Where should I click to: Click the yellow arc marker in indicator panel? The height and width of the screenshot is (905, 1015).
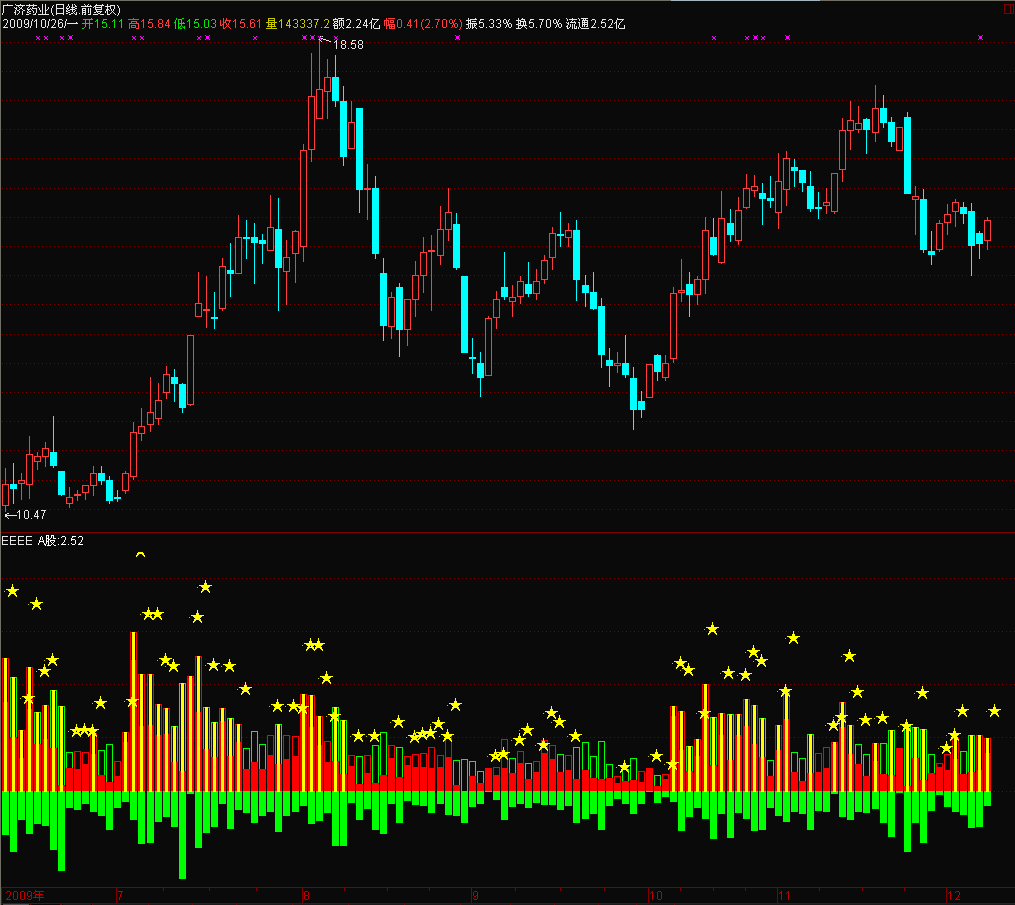point(140,555)
